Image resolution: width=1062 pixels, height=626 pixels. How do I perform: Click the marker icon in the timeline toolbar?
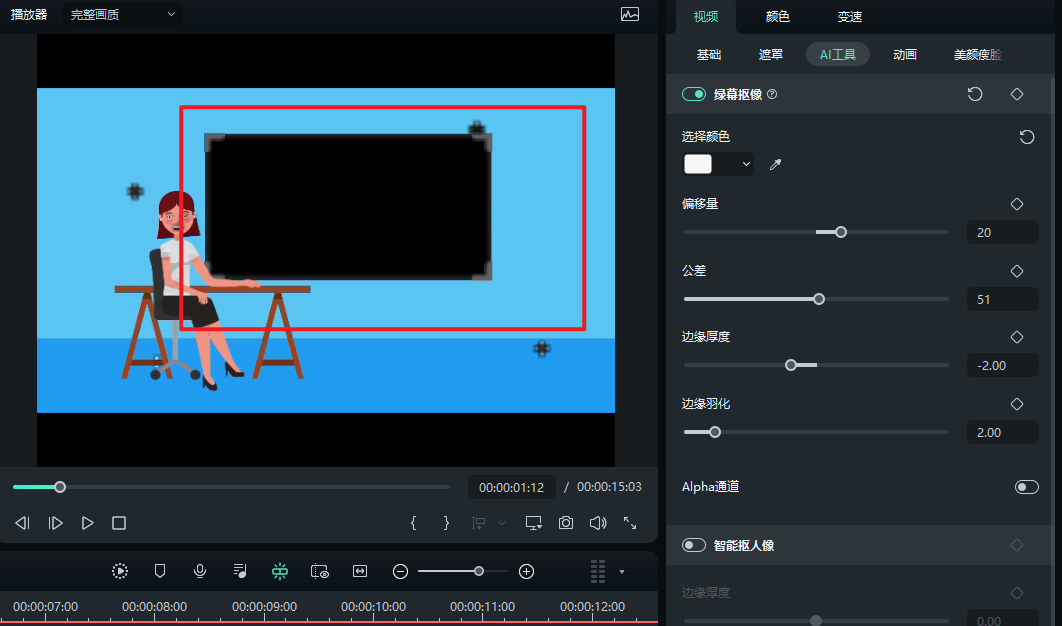click(160, 571)
